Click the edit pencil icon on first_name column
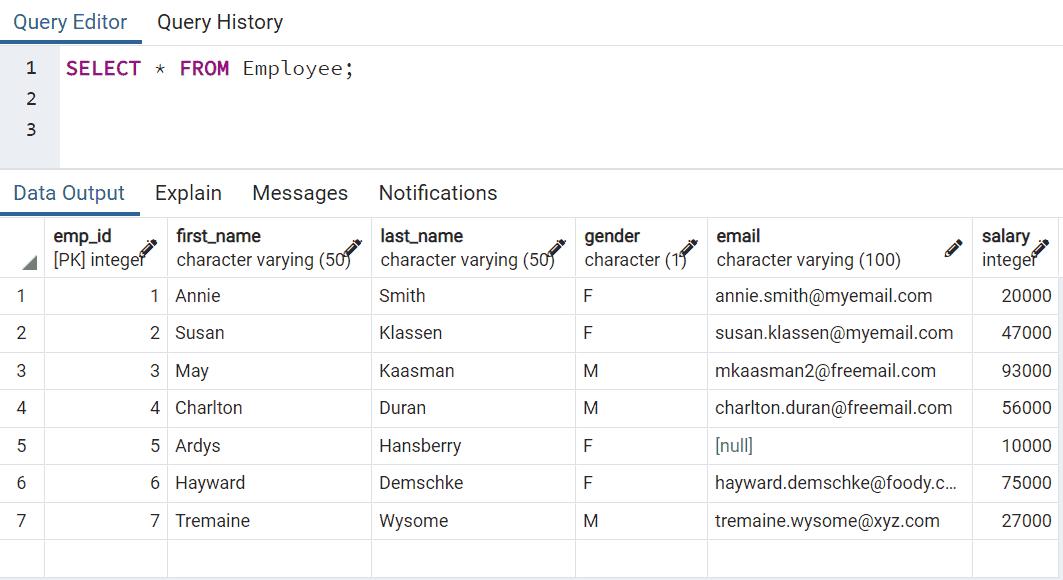The image size is (1063, 580). [353, 248]
